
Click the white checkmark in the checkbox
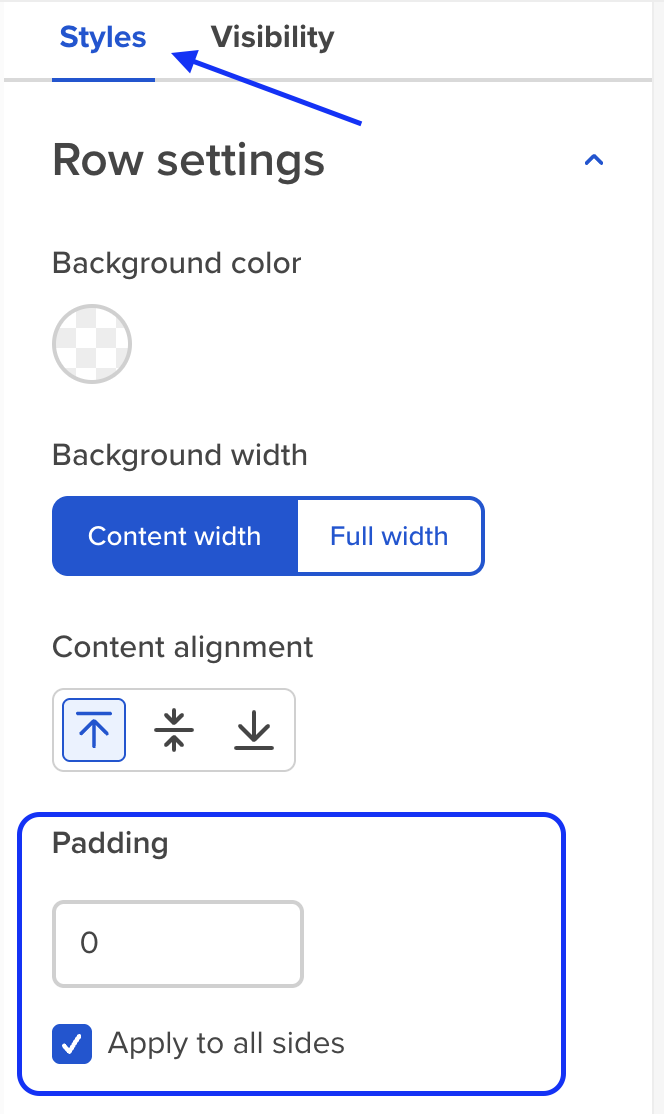(x=72, y=1044)
